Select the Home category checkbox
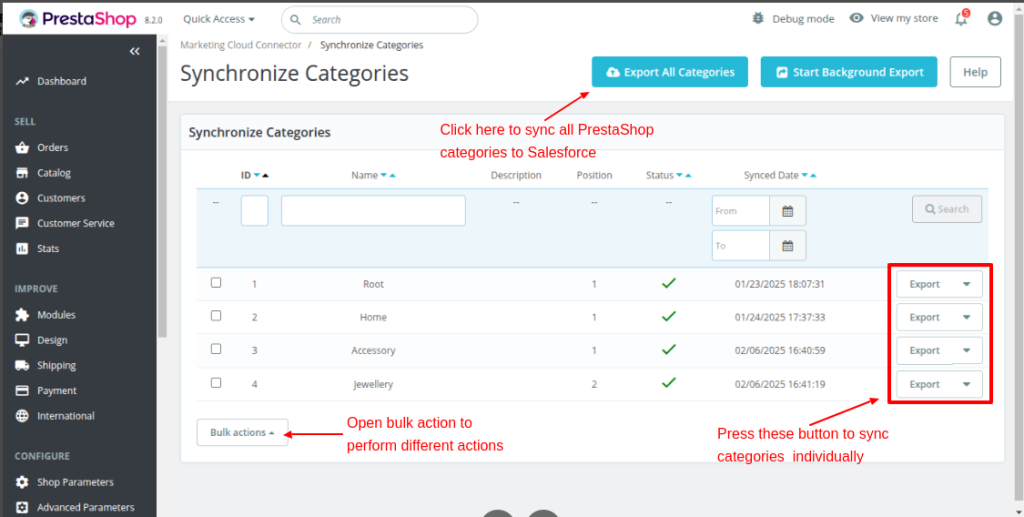This screenshot has height=517, width=1024. pos(216,315)
